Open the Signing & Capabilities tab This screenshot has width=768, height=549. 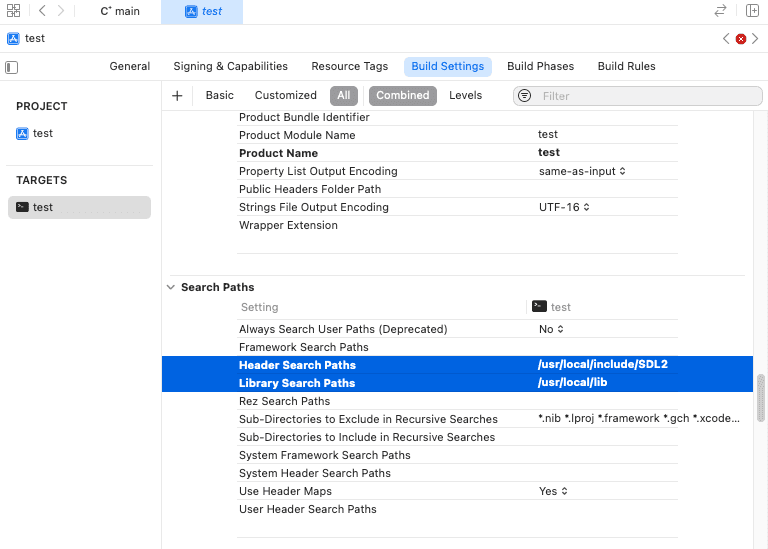tap(230, 66)
